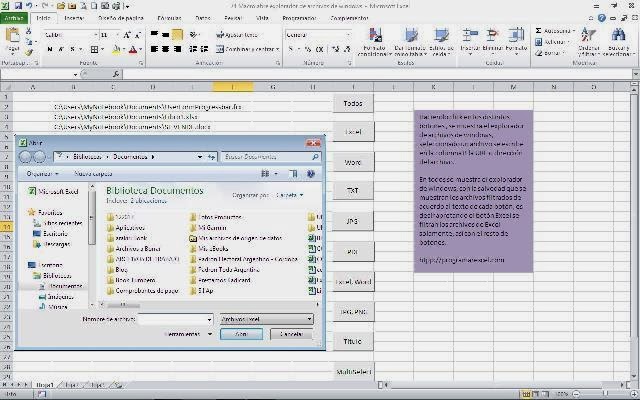Click the Titulo button on worksheet
This screenshot has height=400, width=640.
click(x=353, y=341)
